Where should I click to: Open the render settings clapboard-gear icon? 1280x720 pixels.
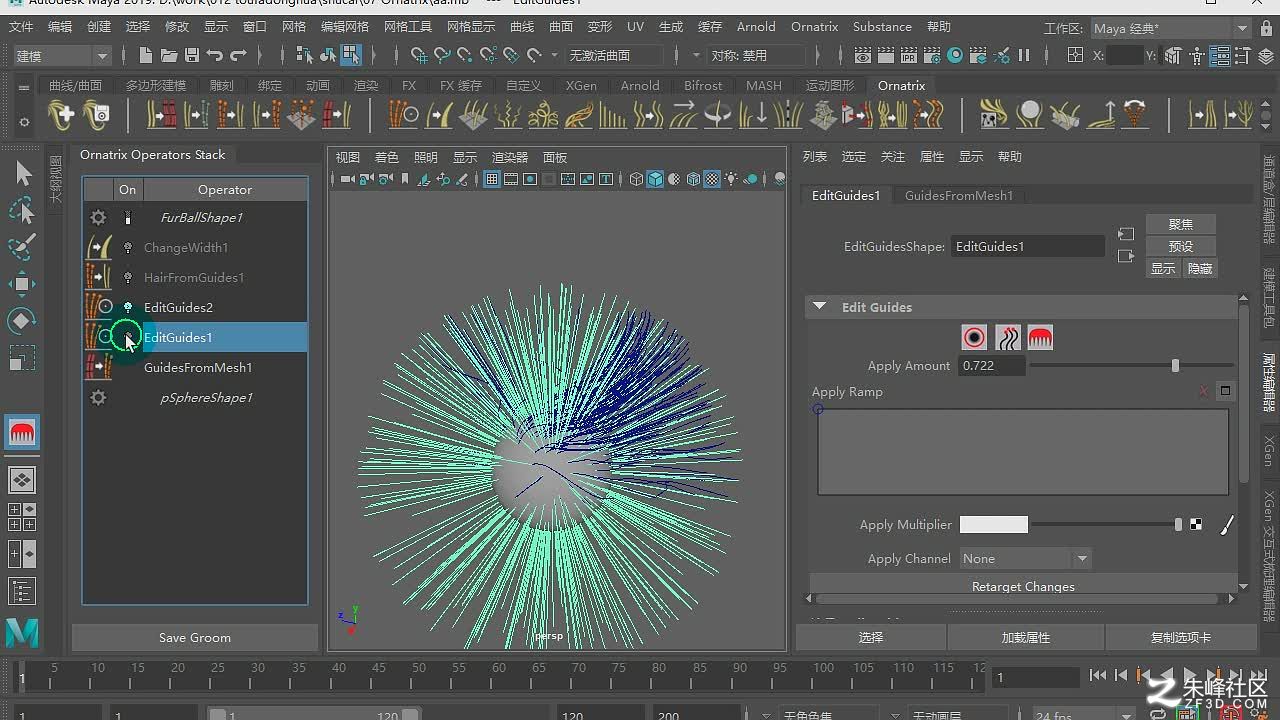point(932,56)
